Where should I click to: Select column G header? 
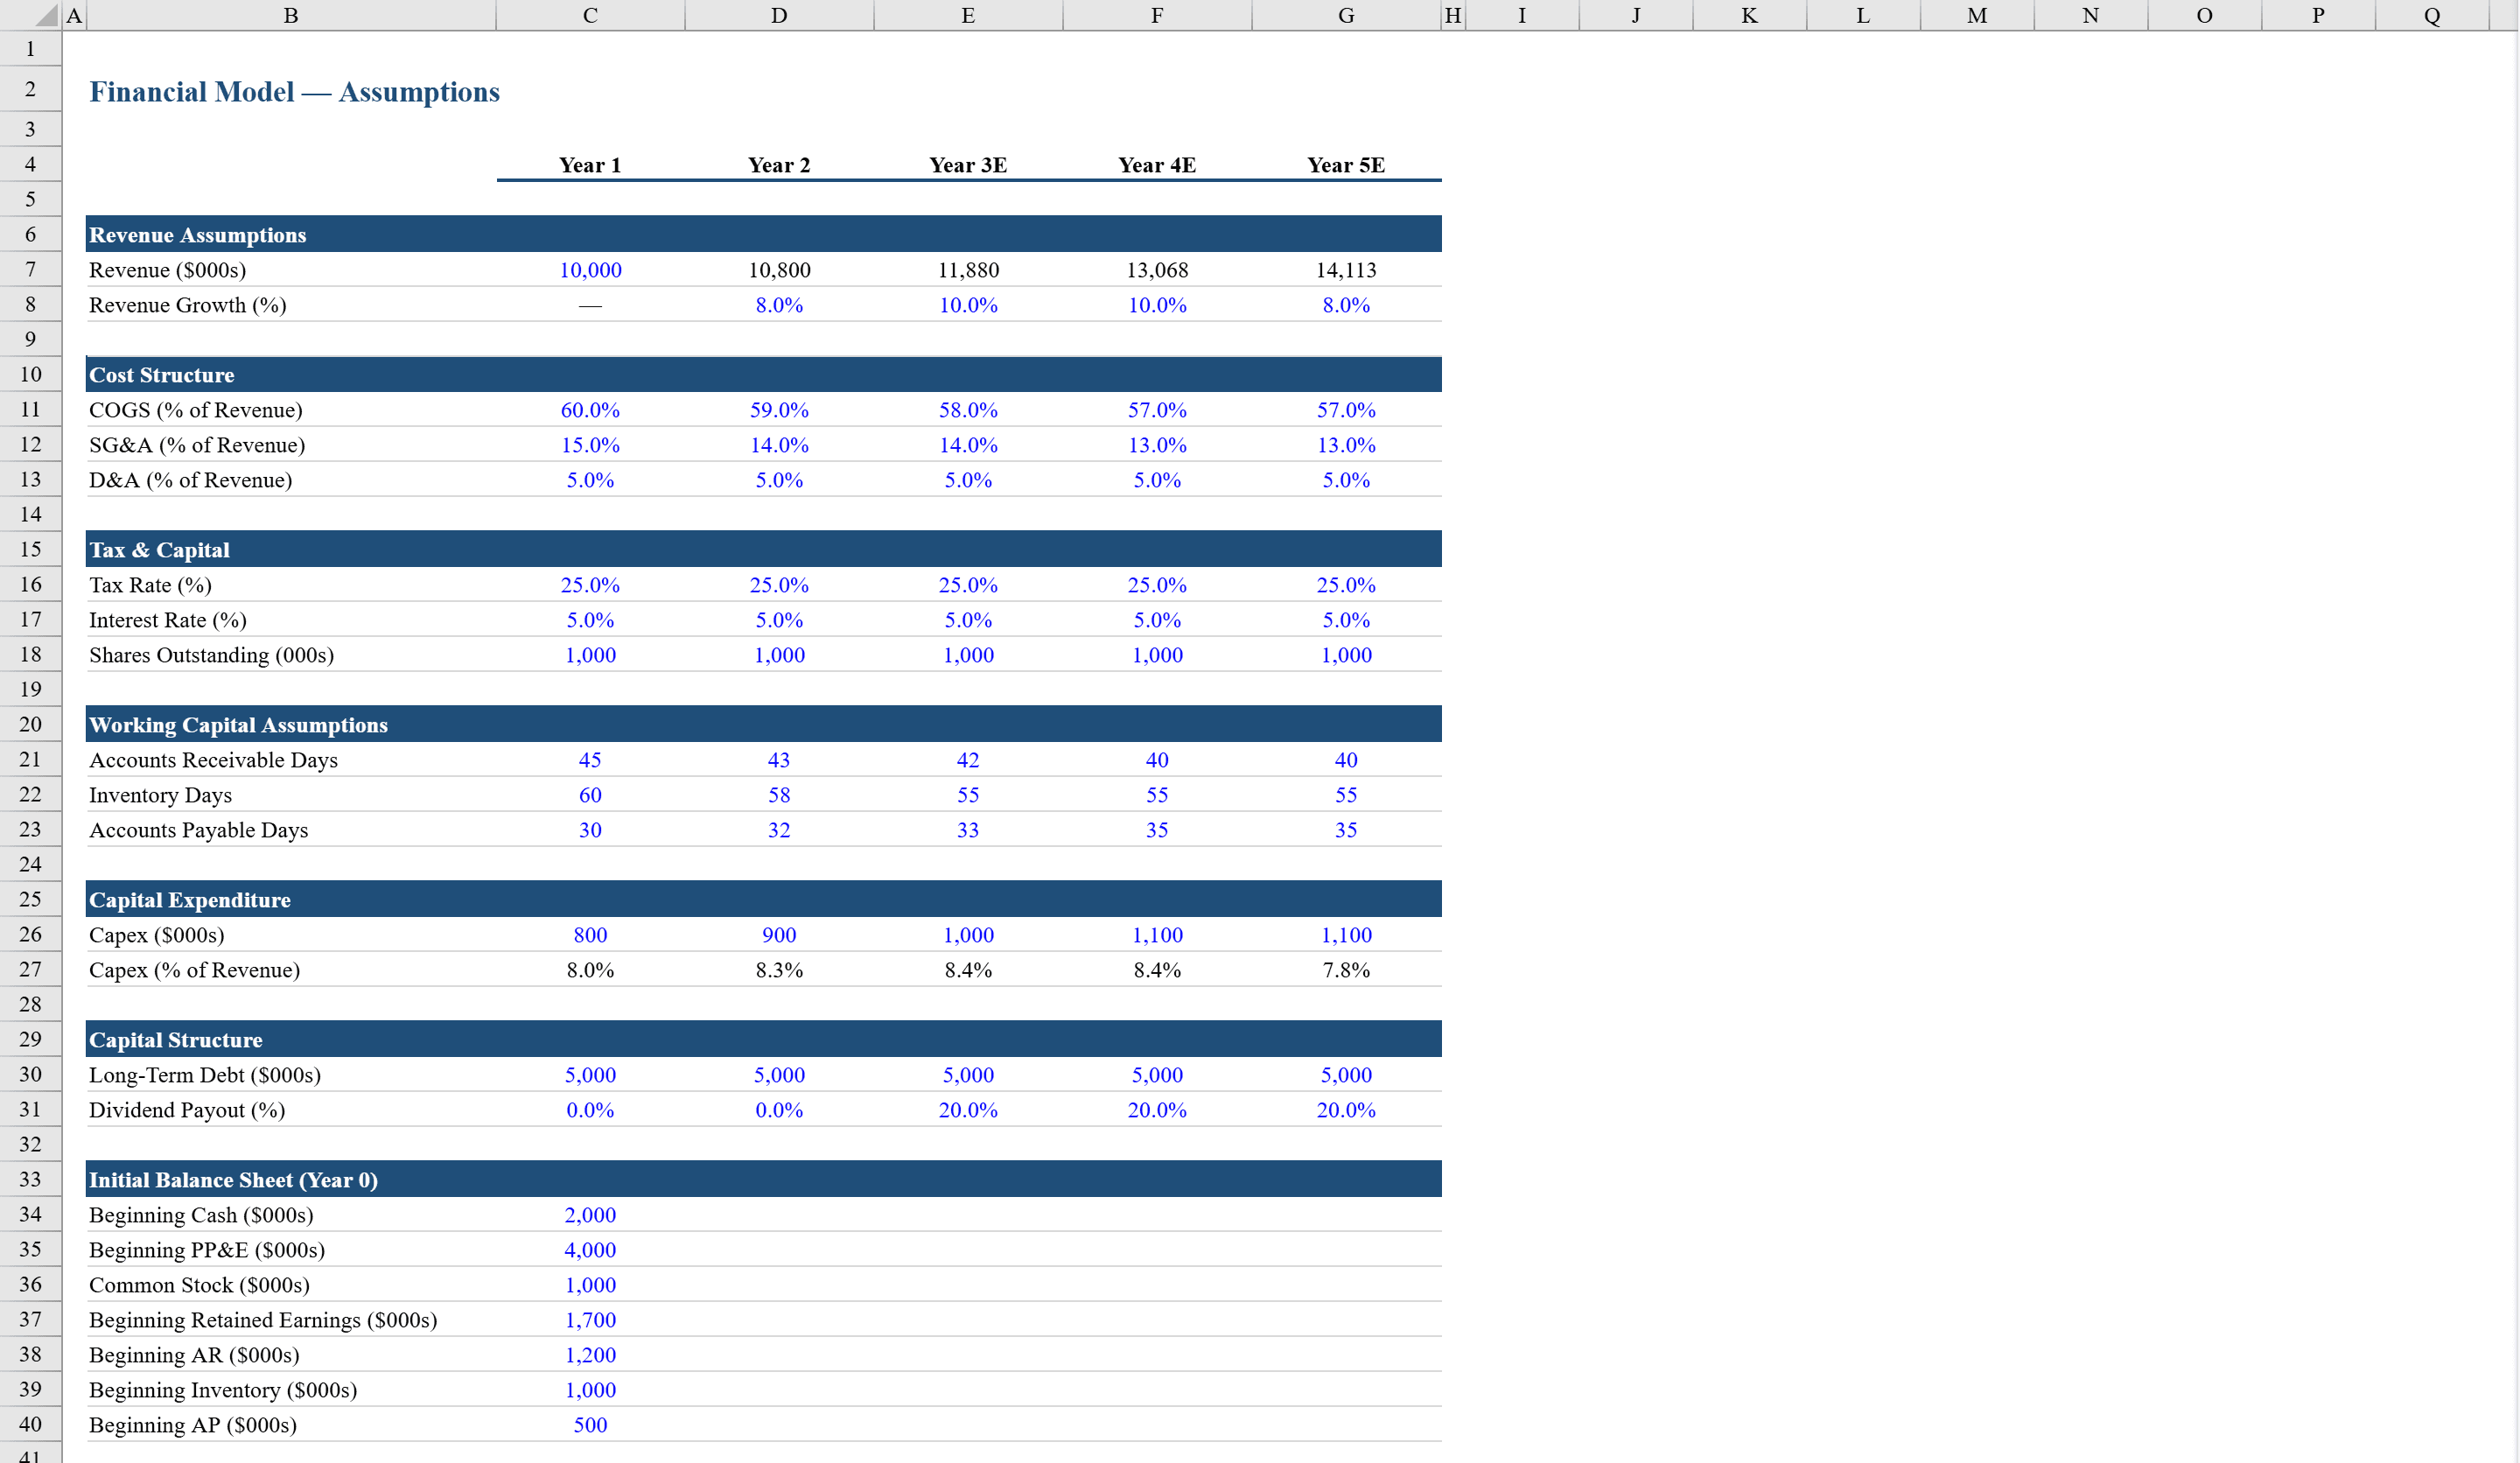[1346, 14]
